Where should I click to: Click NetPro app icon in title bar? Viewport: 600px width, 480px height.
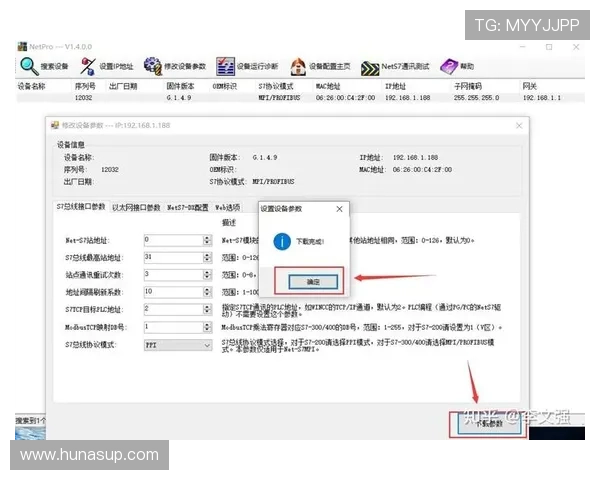(23, 46)
